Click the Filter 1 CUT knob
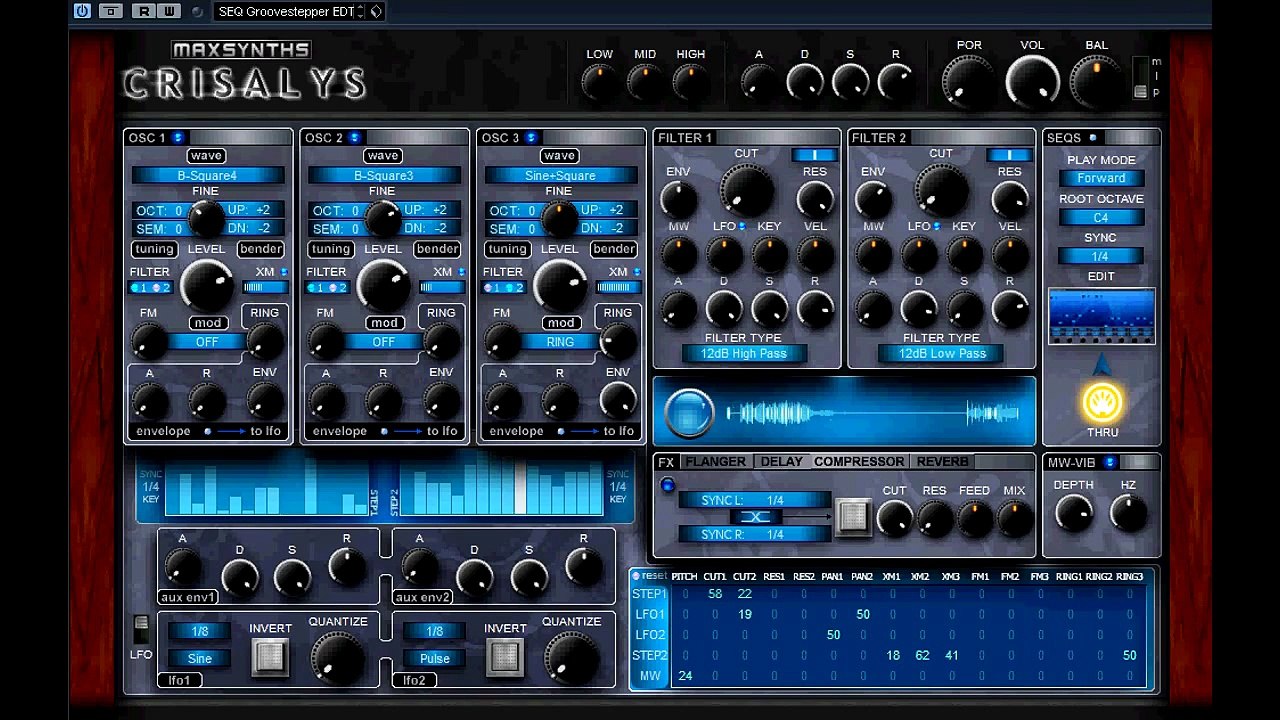Viewport: 1280px width, 720px height. tap(747, 189)
